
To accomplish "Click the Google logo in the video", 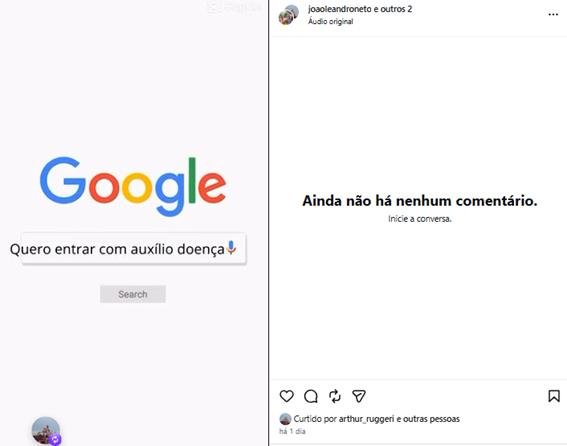I will 133,186.
